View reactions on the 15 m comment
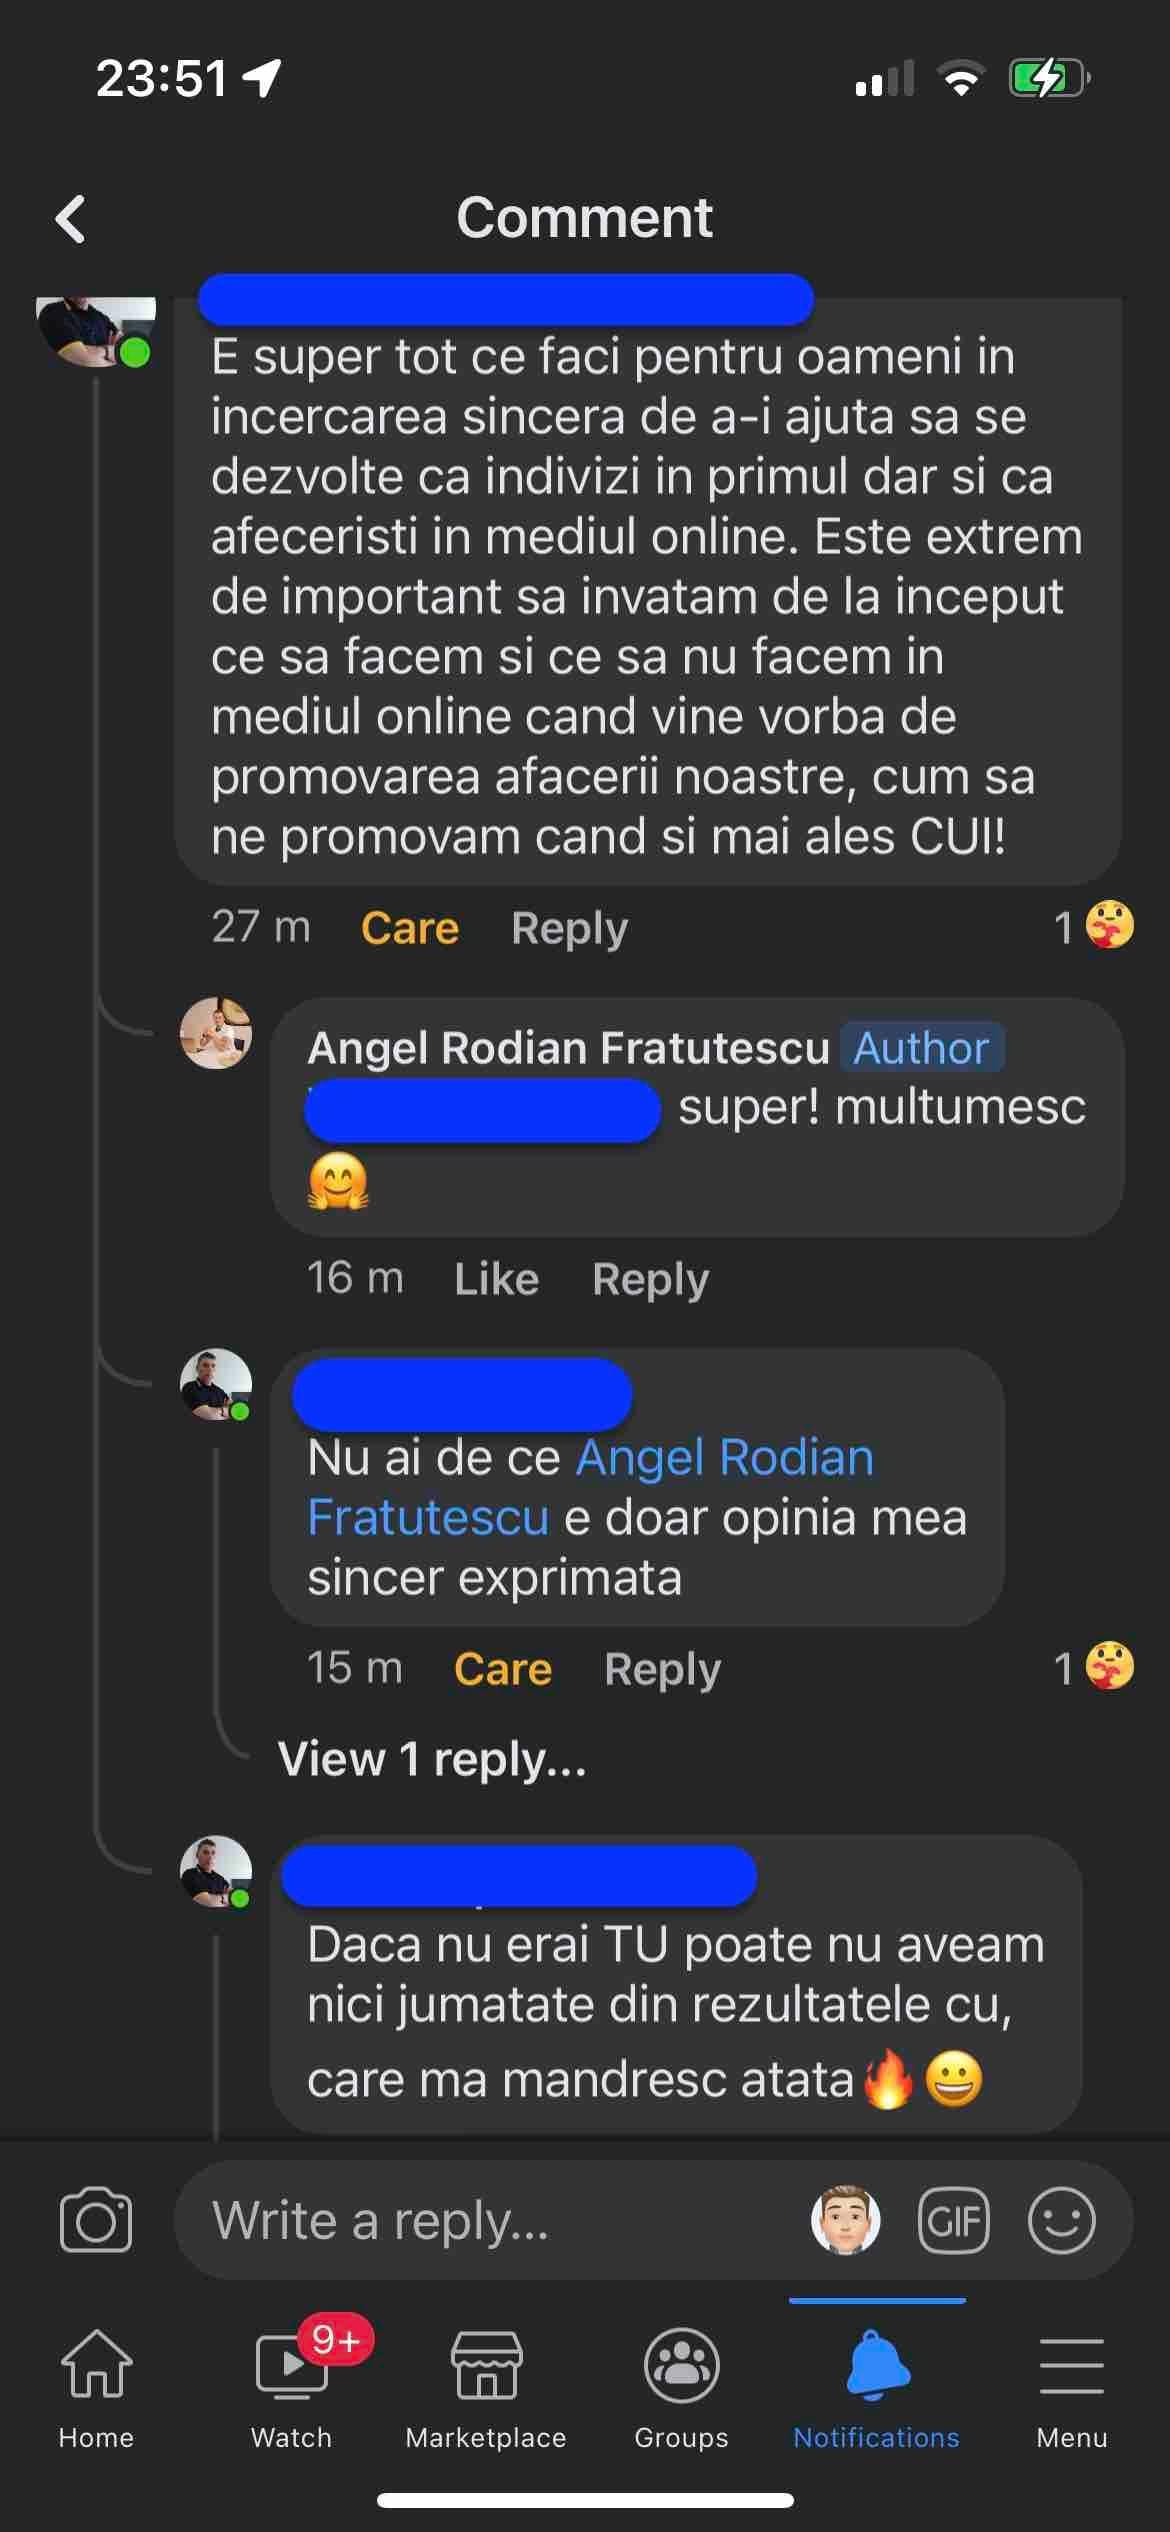The image size is (1170, 2532). (x=1094, y=1667)
